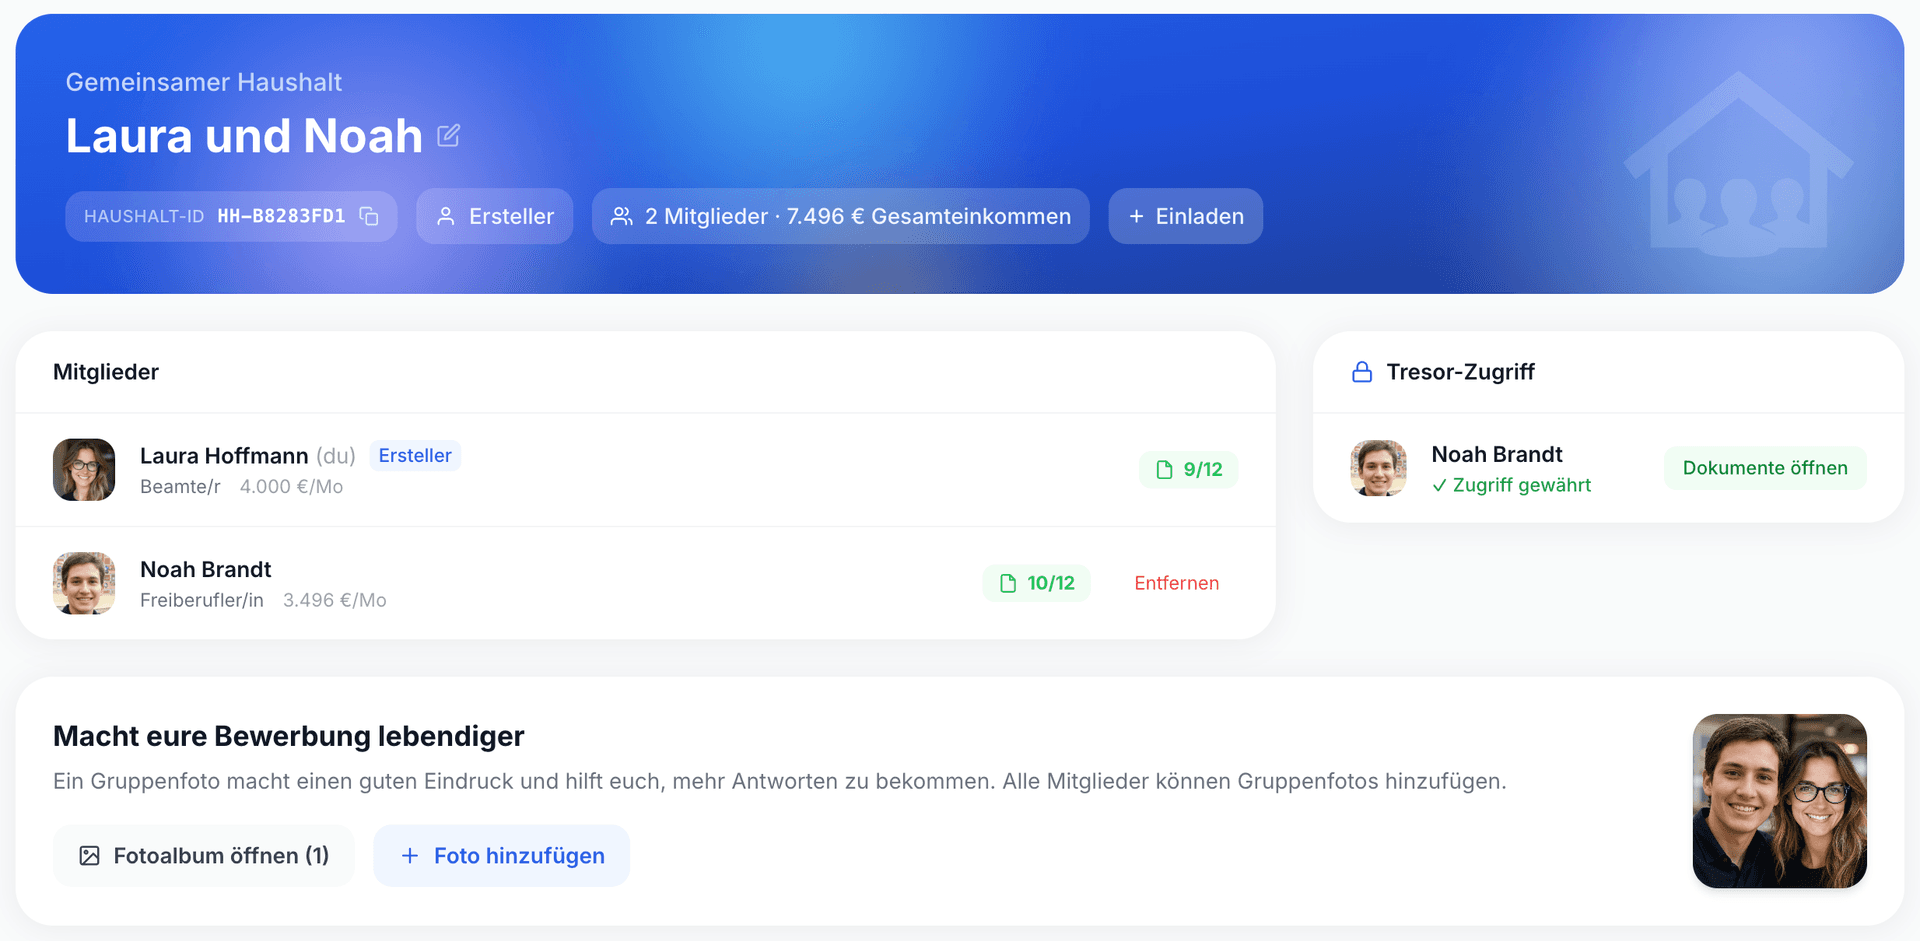Click the Ersteller tag next to Laura Hoffmann
Image resolution: width=1920 pixels, height=941 pixels.
tap(415, 455)
